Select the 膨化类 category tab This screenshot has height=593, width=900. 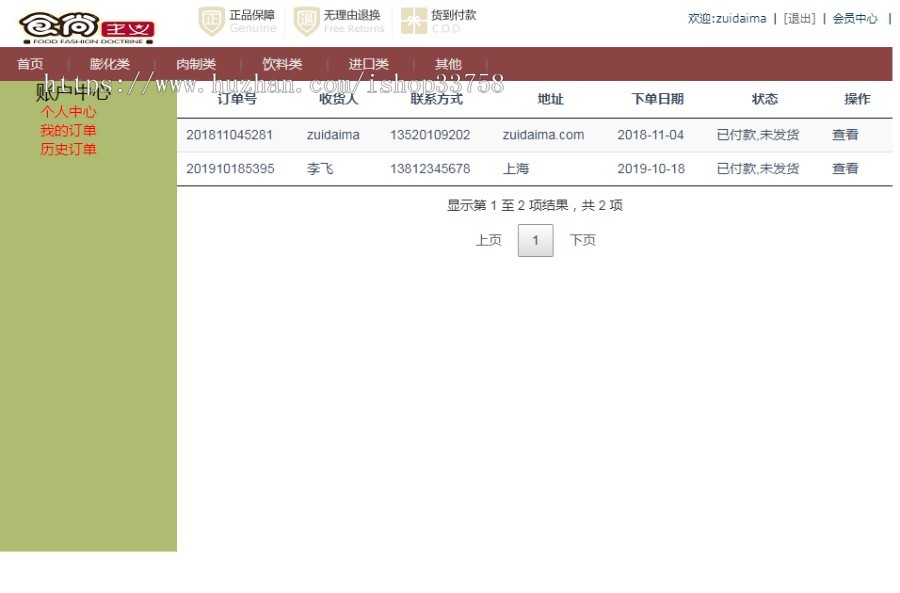click(x=109, y=63)
